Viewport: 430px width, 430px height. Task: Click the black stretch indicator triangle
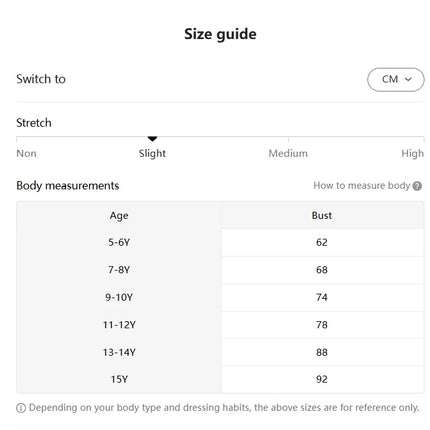[x=152, y=139]
